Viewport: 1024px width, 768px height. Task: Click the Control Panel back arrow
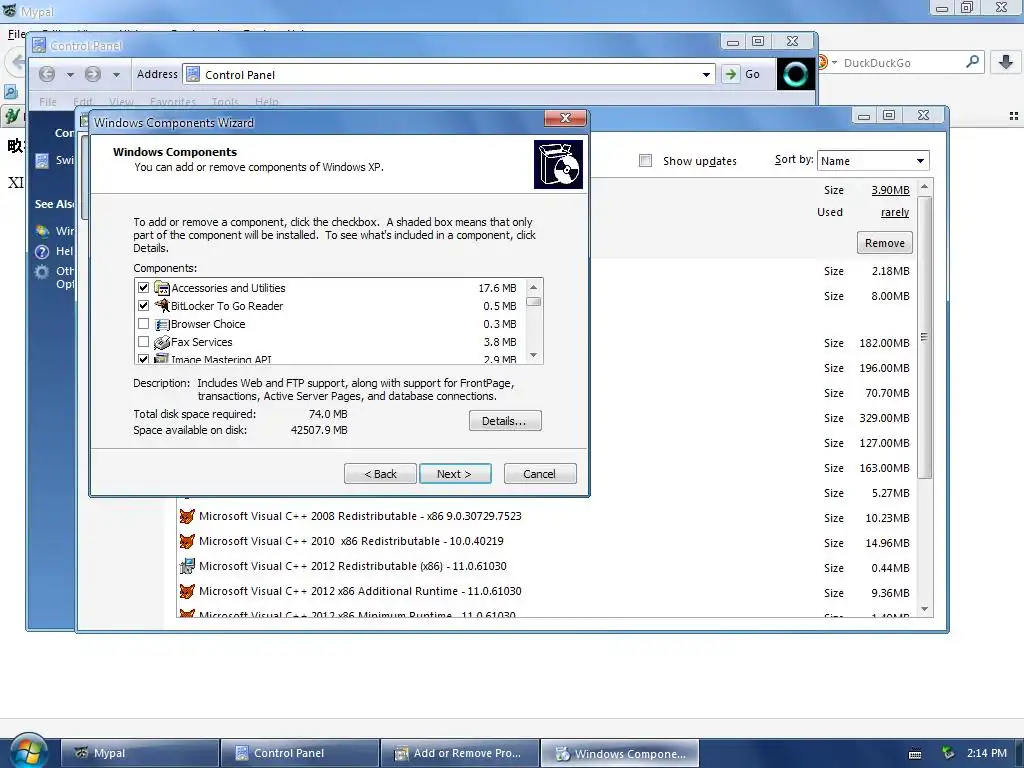[47, 74]
